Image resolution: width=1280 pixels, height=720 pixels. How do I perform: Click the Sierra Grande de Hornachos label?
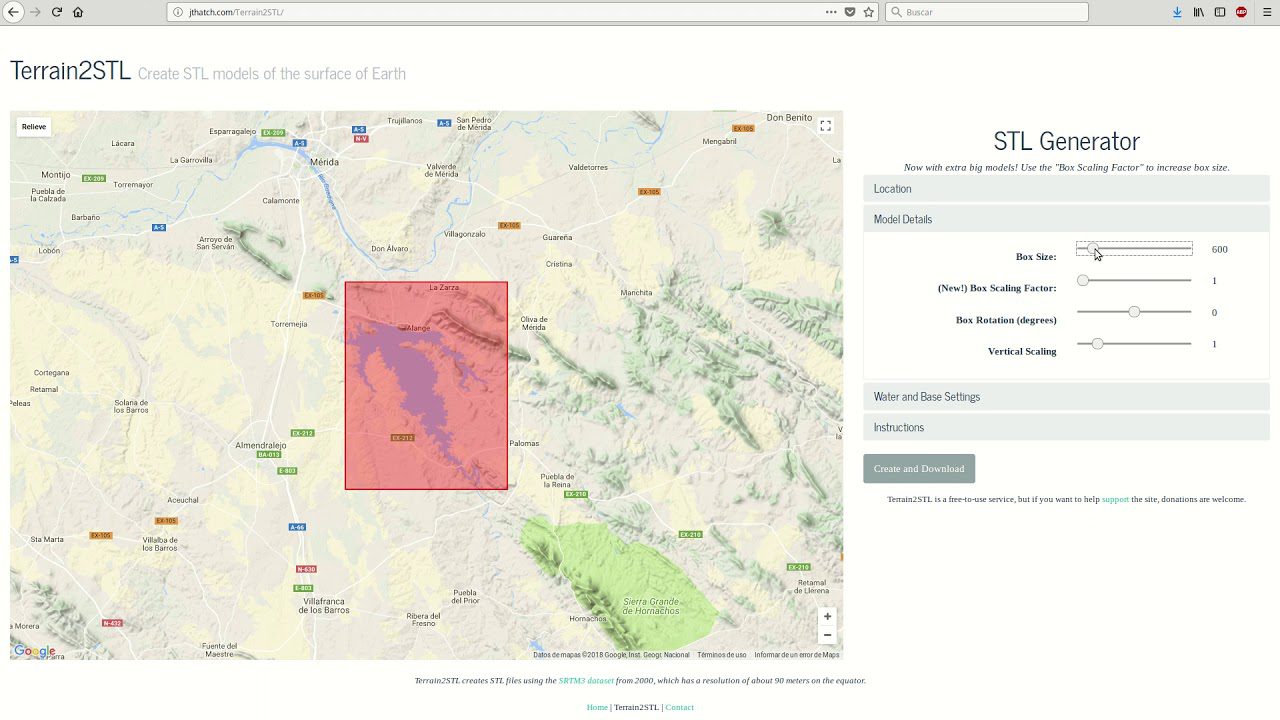click(x=652, y=606)
